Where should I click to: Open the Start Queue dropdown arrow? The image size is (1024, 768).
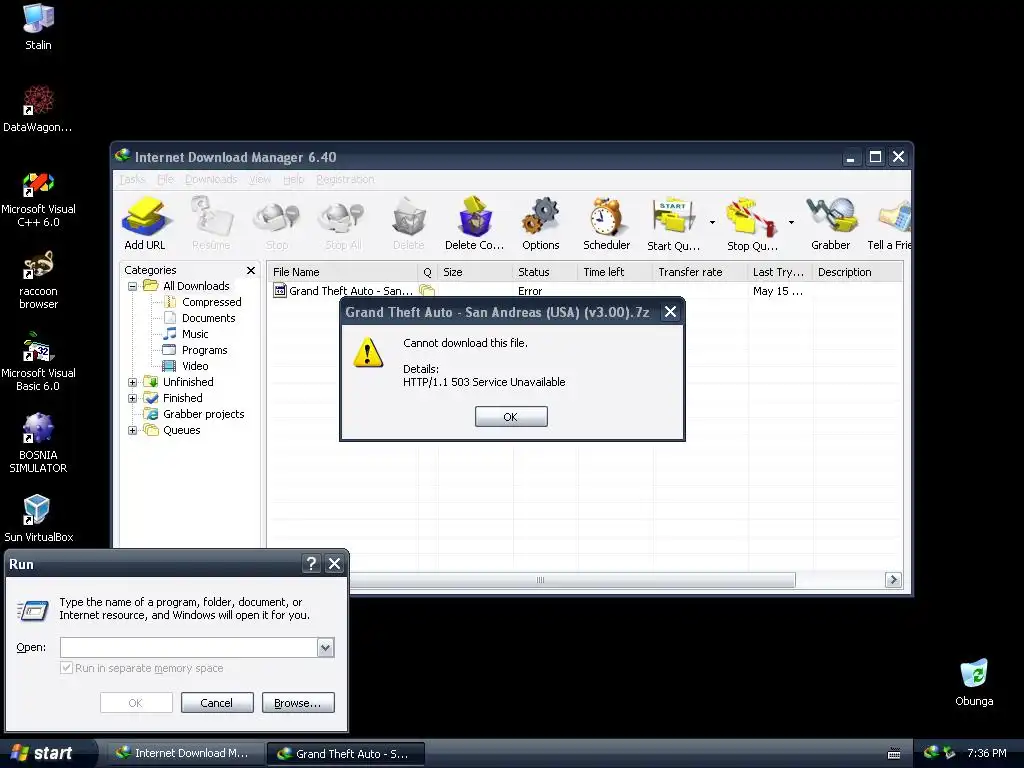coord(712,223)
